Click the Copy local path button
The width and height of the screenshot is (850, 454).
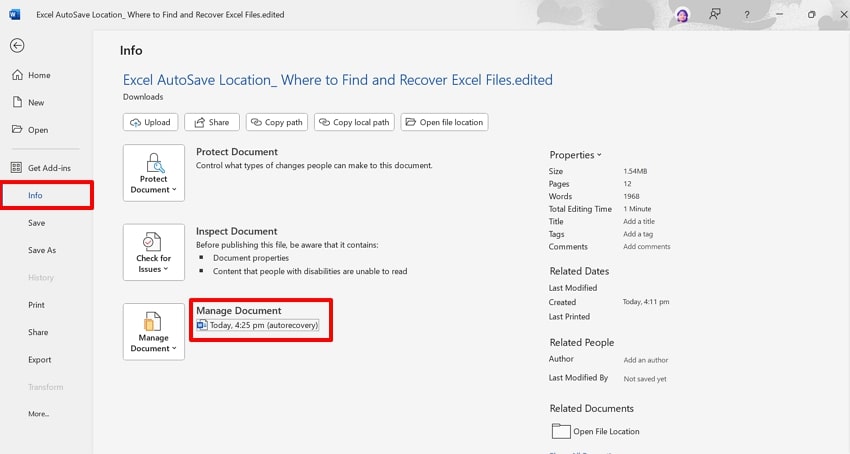355,122
